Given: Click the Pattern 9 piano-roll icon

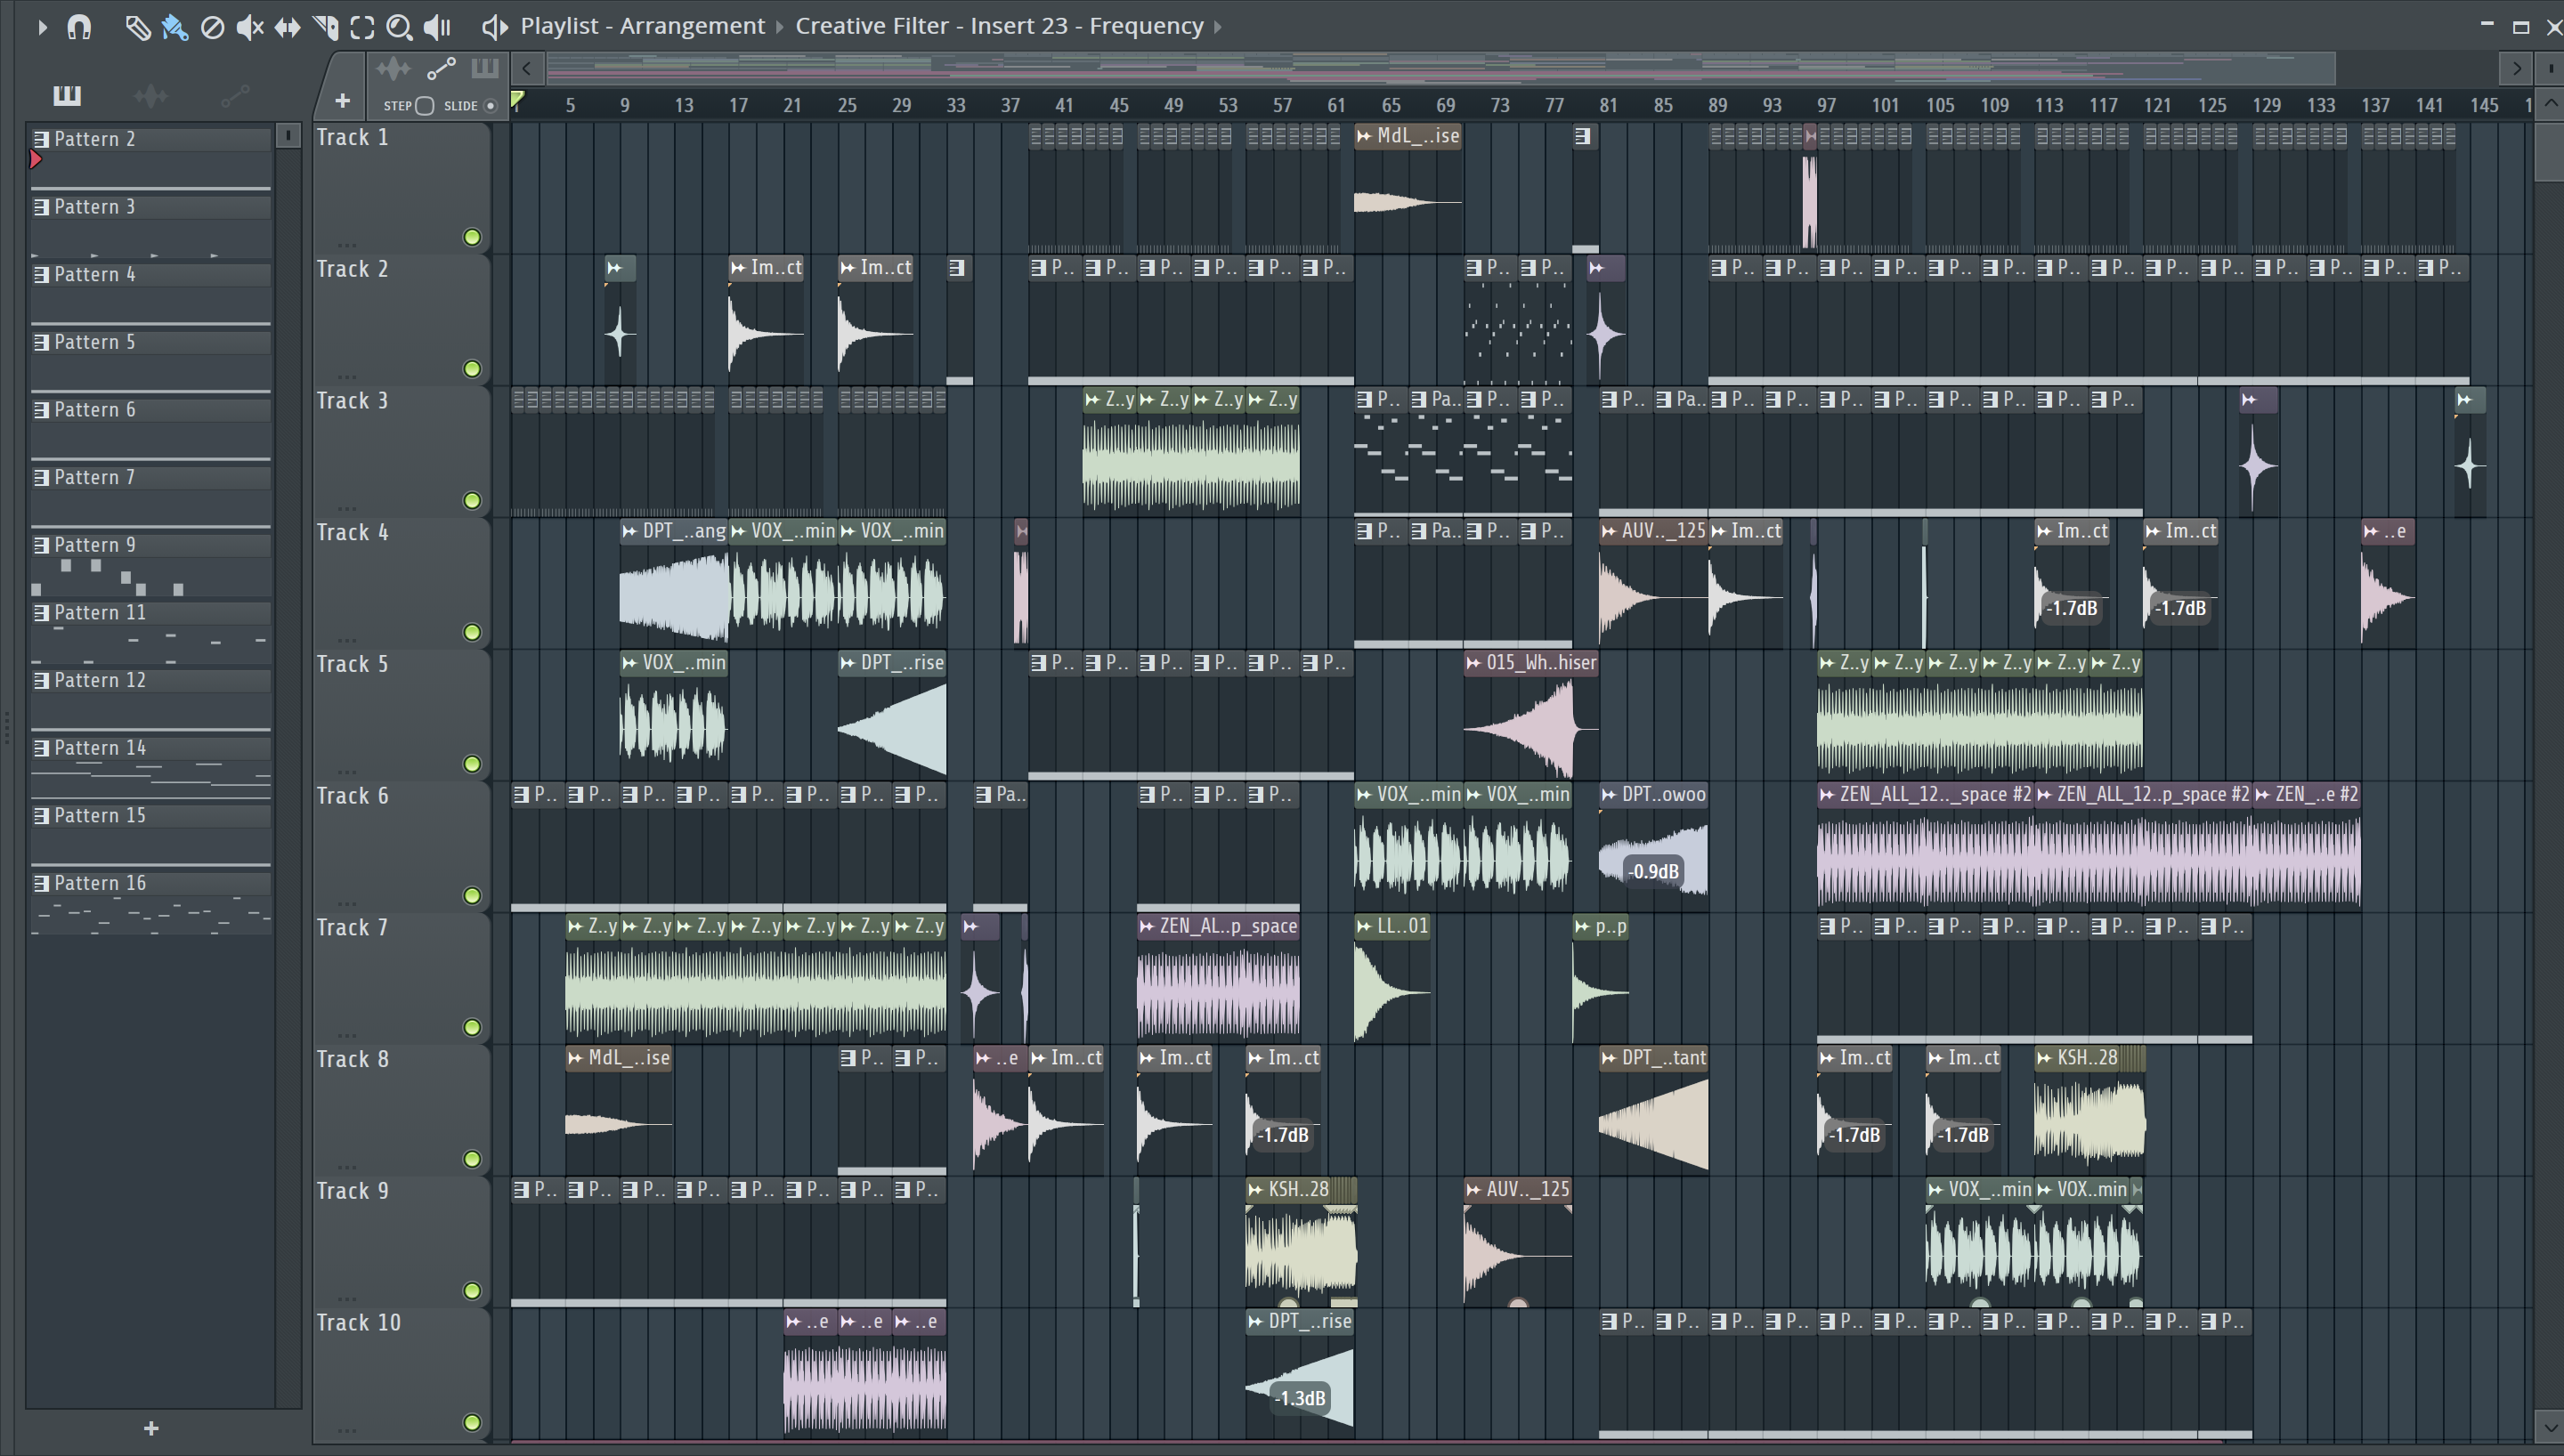Looking at the screenshot, I should point(41,545).
